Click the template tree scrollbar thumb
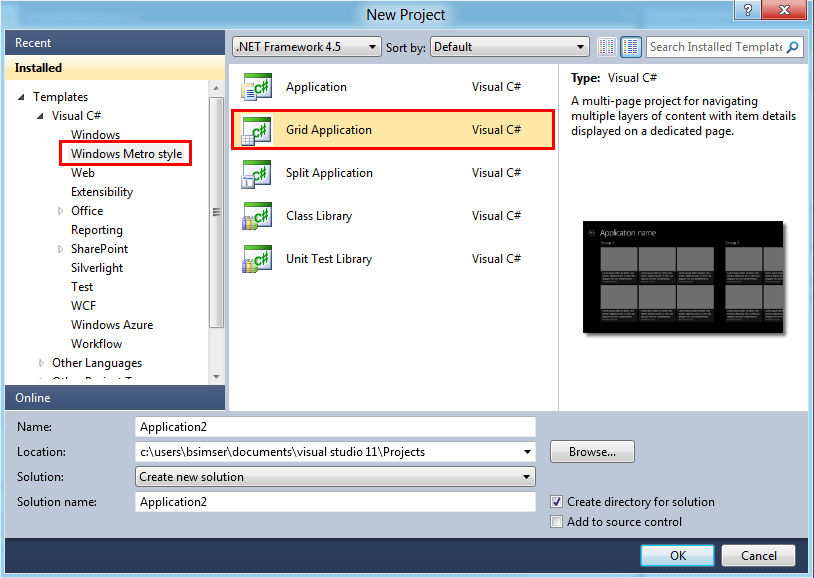This screenshot has width=814, height=578. point(216,212)
